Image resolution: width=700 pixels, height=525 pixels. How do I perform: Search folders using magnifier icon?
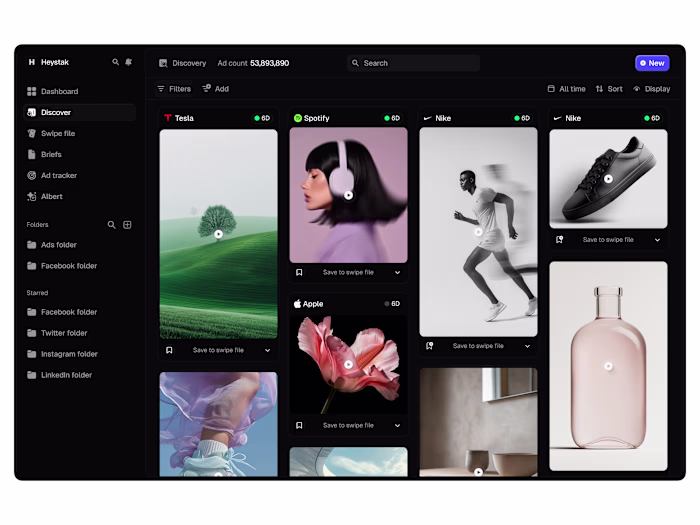click(112, 225)
